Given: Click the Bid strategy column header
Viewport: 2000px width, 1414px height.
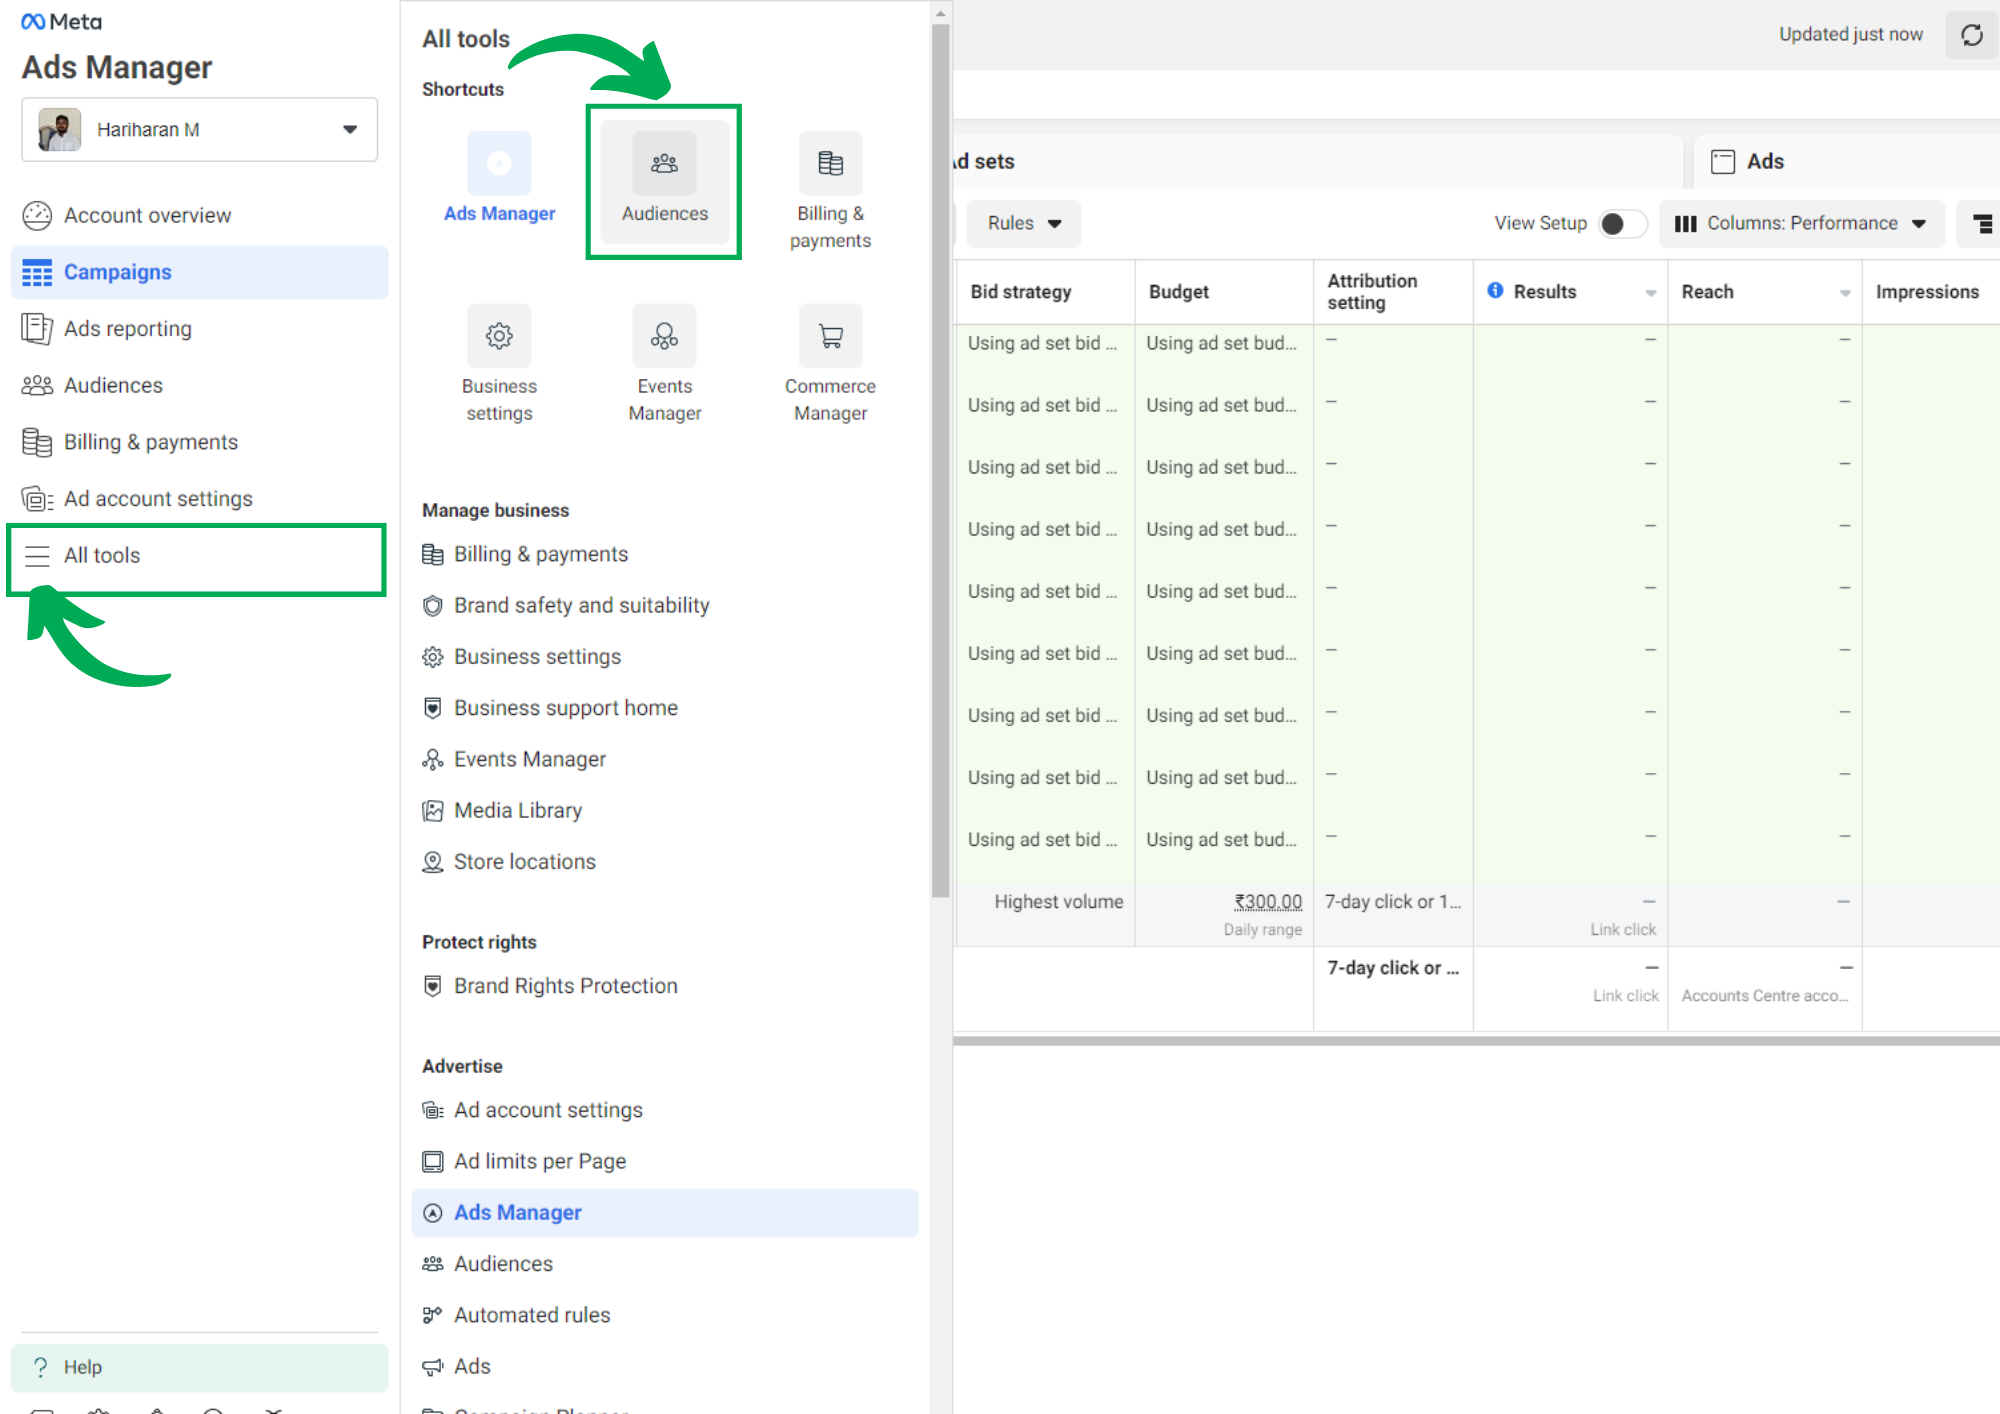Looking at the screenshot, I should click(1045, 291).
